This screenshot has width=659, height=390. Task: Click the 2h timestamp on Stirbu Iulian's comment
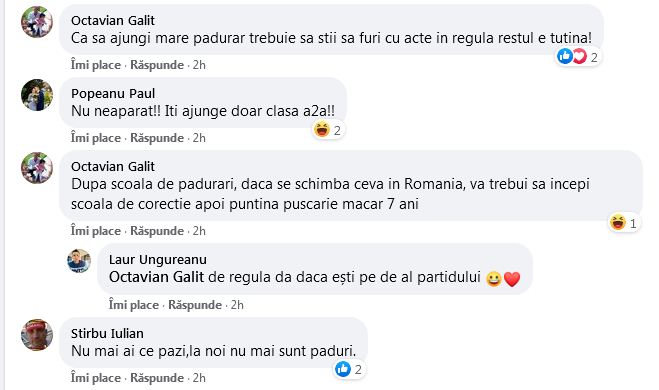pyautogui.click(x=199, y=378)
